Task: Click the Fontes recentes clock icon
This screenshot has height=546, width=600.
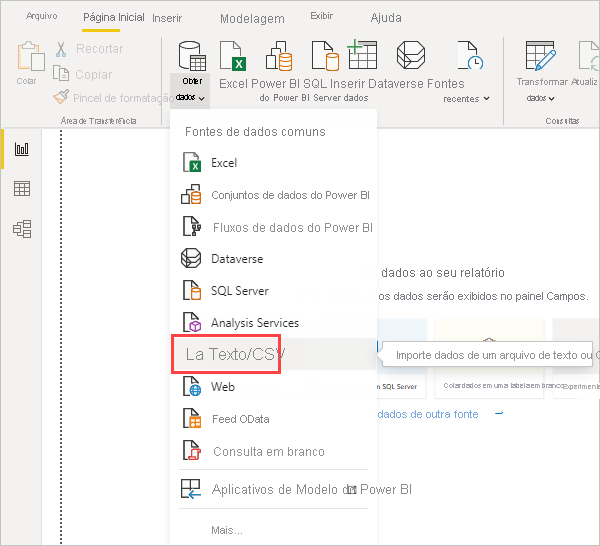Action: tap(470, 55)
